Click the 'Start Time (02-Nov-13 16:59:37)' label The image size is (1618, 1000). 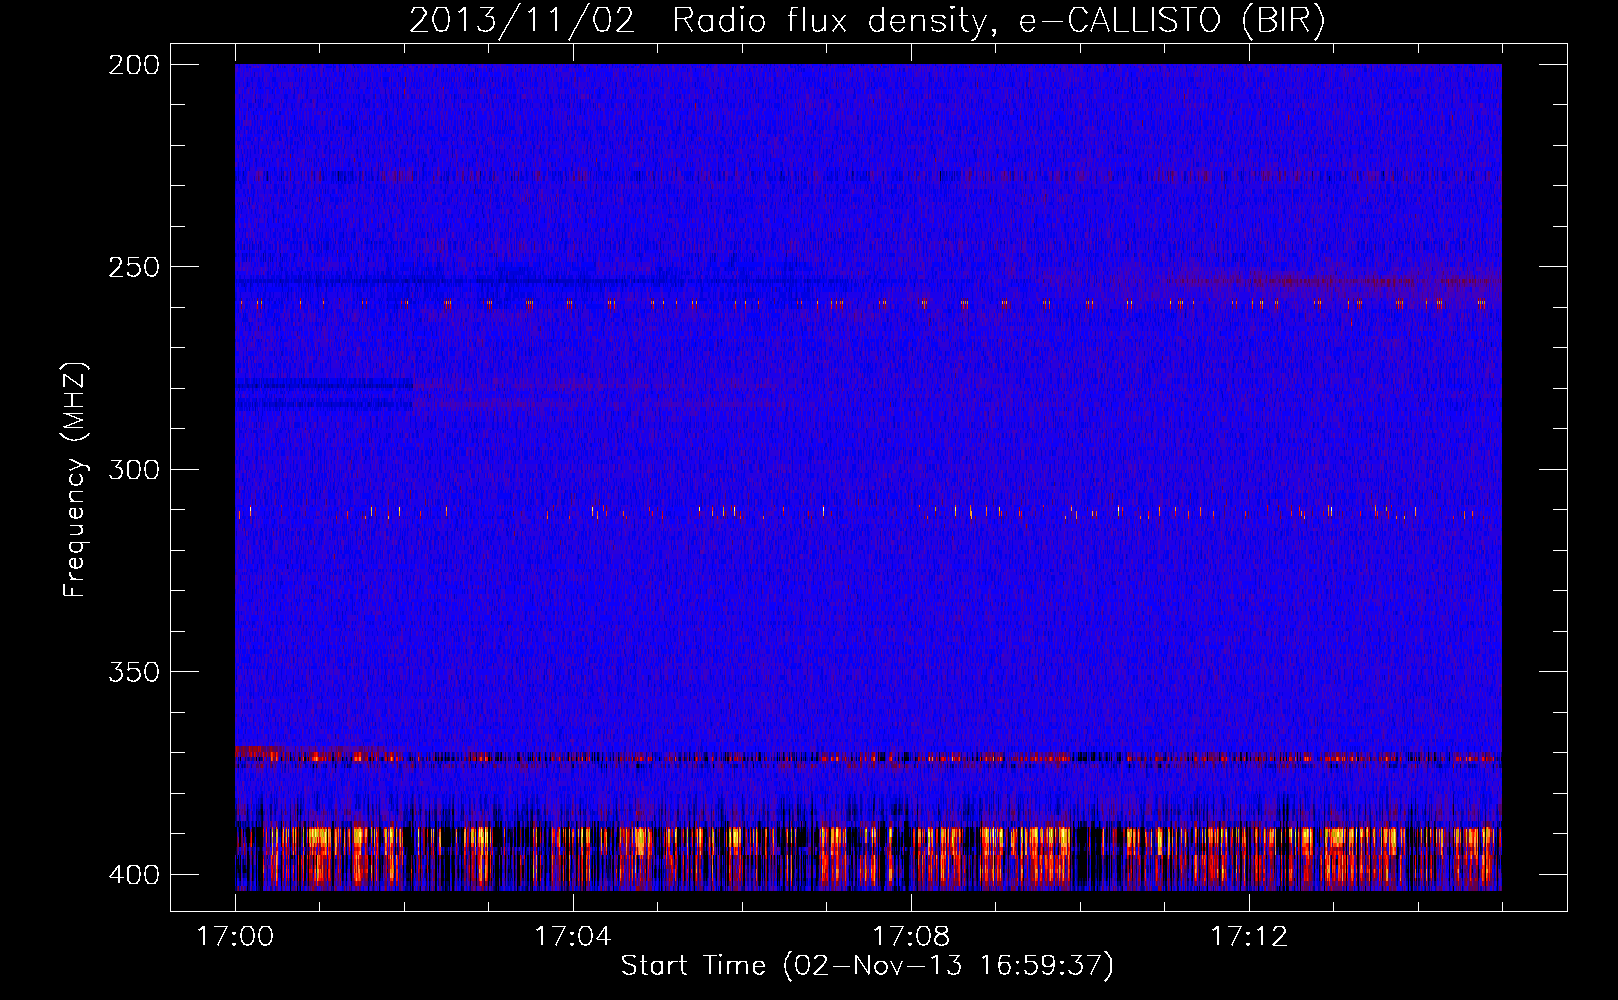point(867,966)
